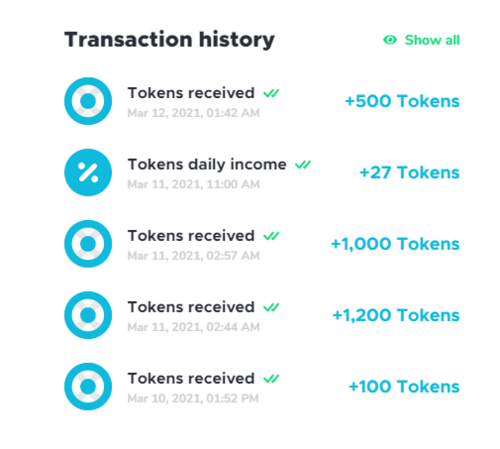The image size is (500, 449).
Task: Click the token icon for the +500 transaction
Action: tap(88, 101)
